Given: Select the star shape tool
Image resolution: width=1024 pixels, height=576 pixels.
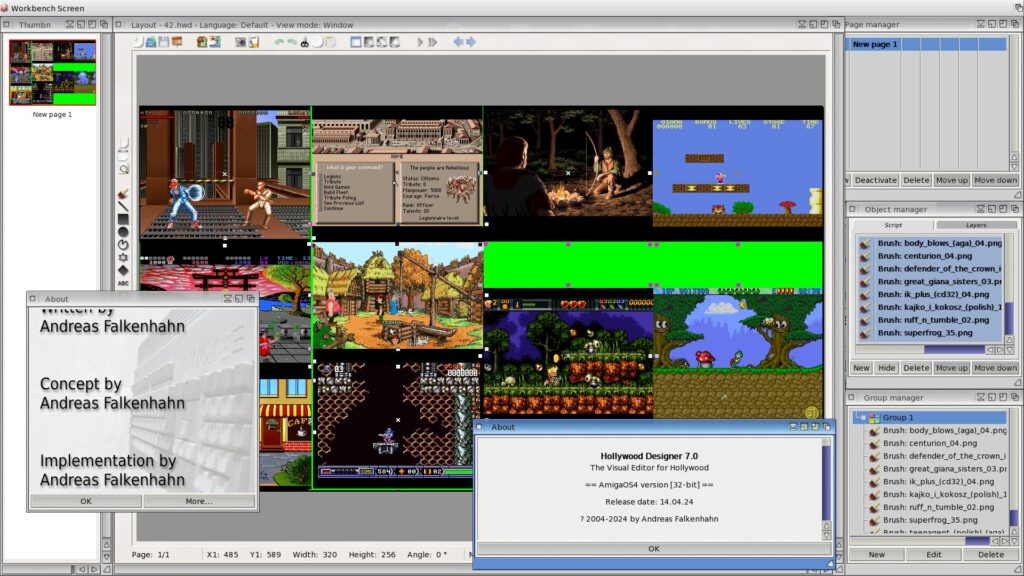Looking at the screenshot, I should (x=123, y=257).
